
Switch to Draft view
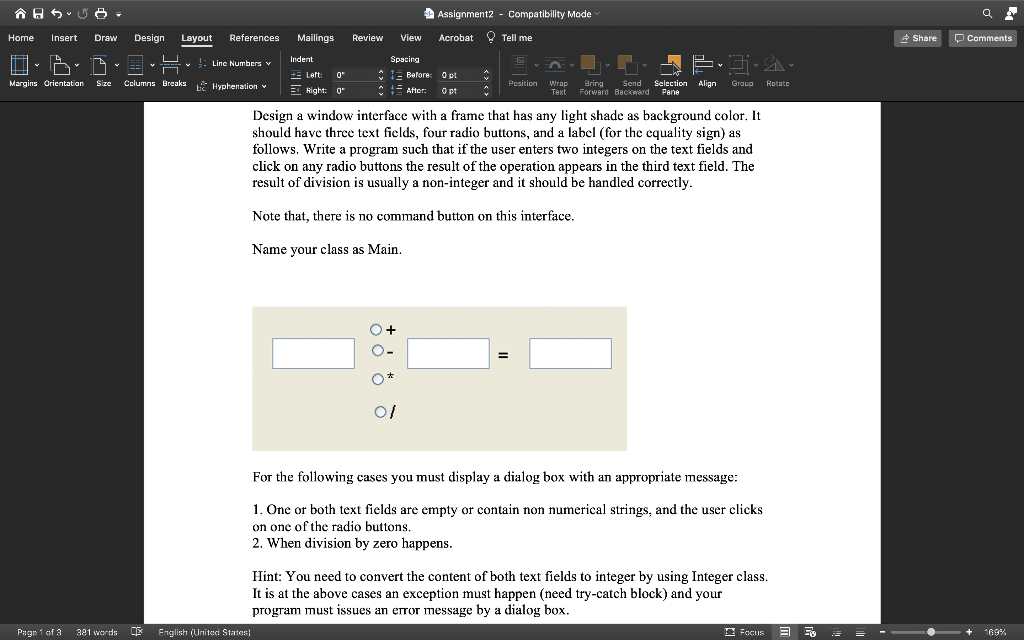(x=860, y=632)
